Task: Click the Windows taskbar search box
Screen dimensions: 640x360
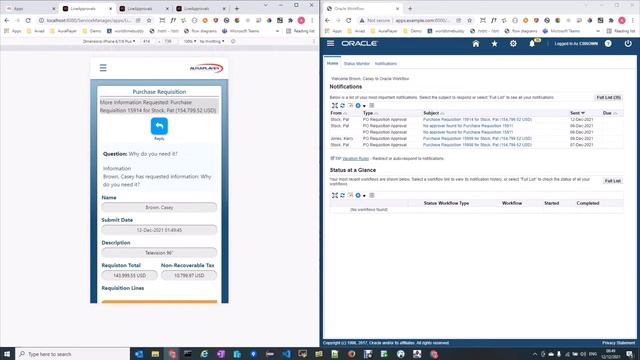Action: pyautogui.click(x=73, y=354)
